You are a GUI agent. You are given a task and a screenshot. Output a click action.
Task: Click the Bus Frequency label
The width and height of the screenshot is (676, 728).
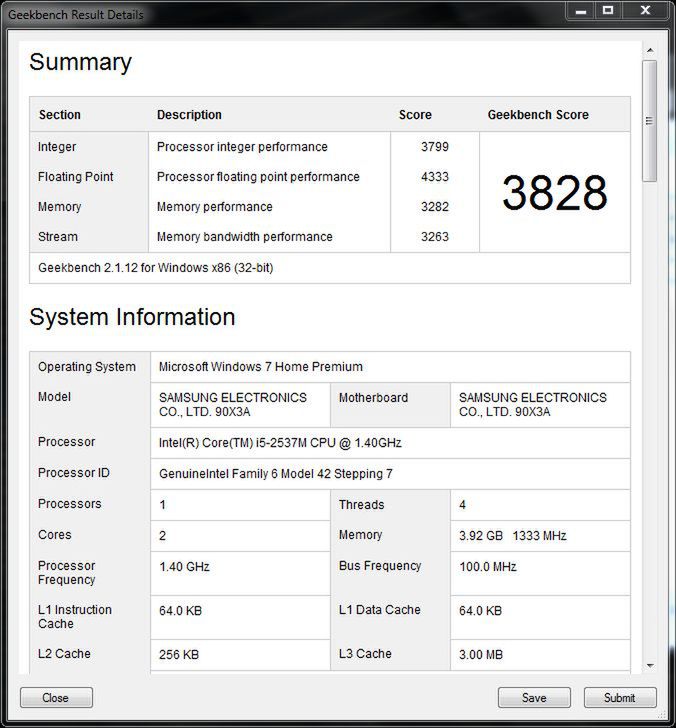tap(380, 566)
